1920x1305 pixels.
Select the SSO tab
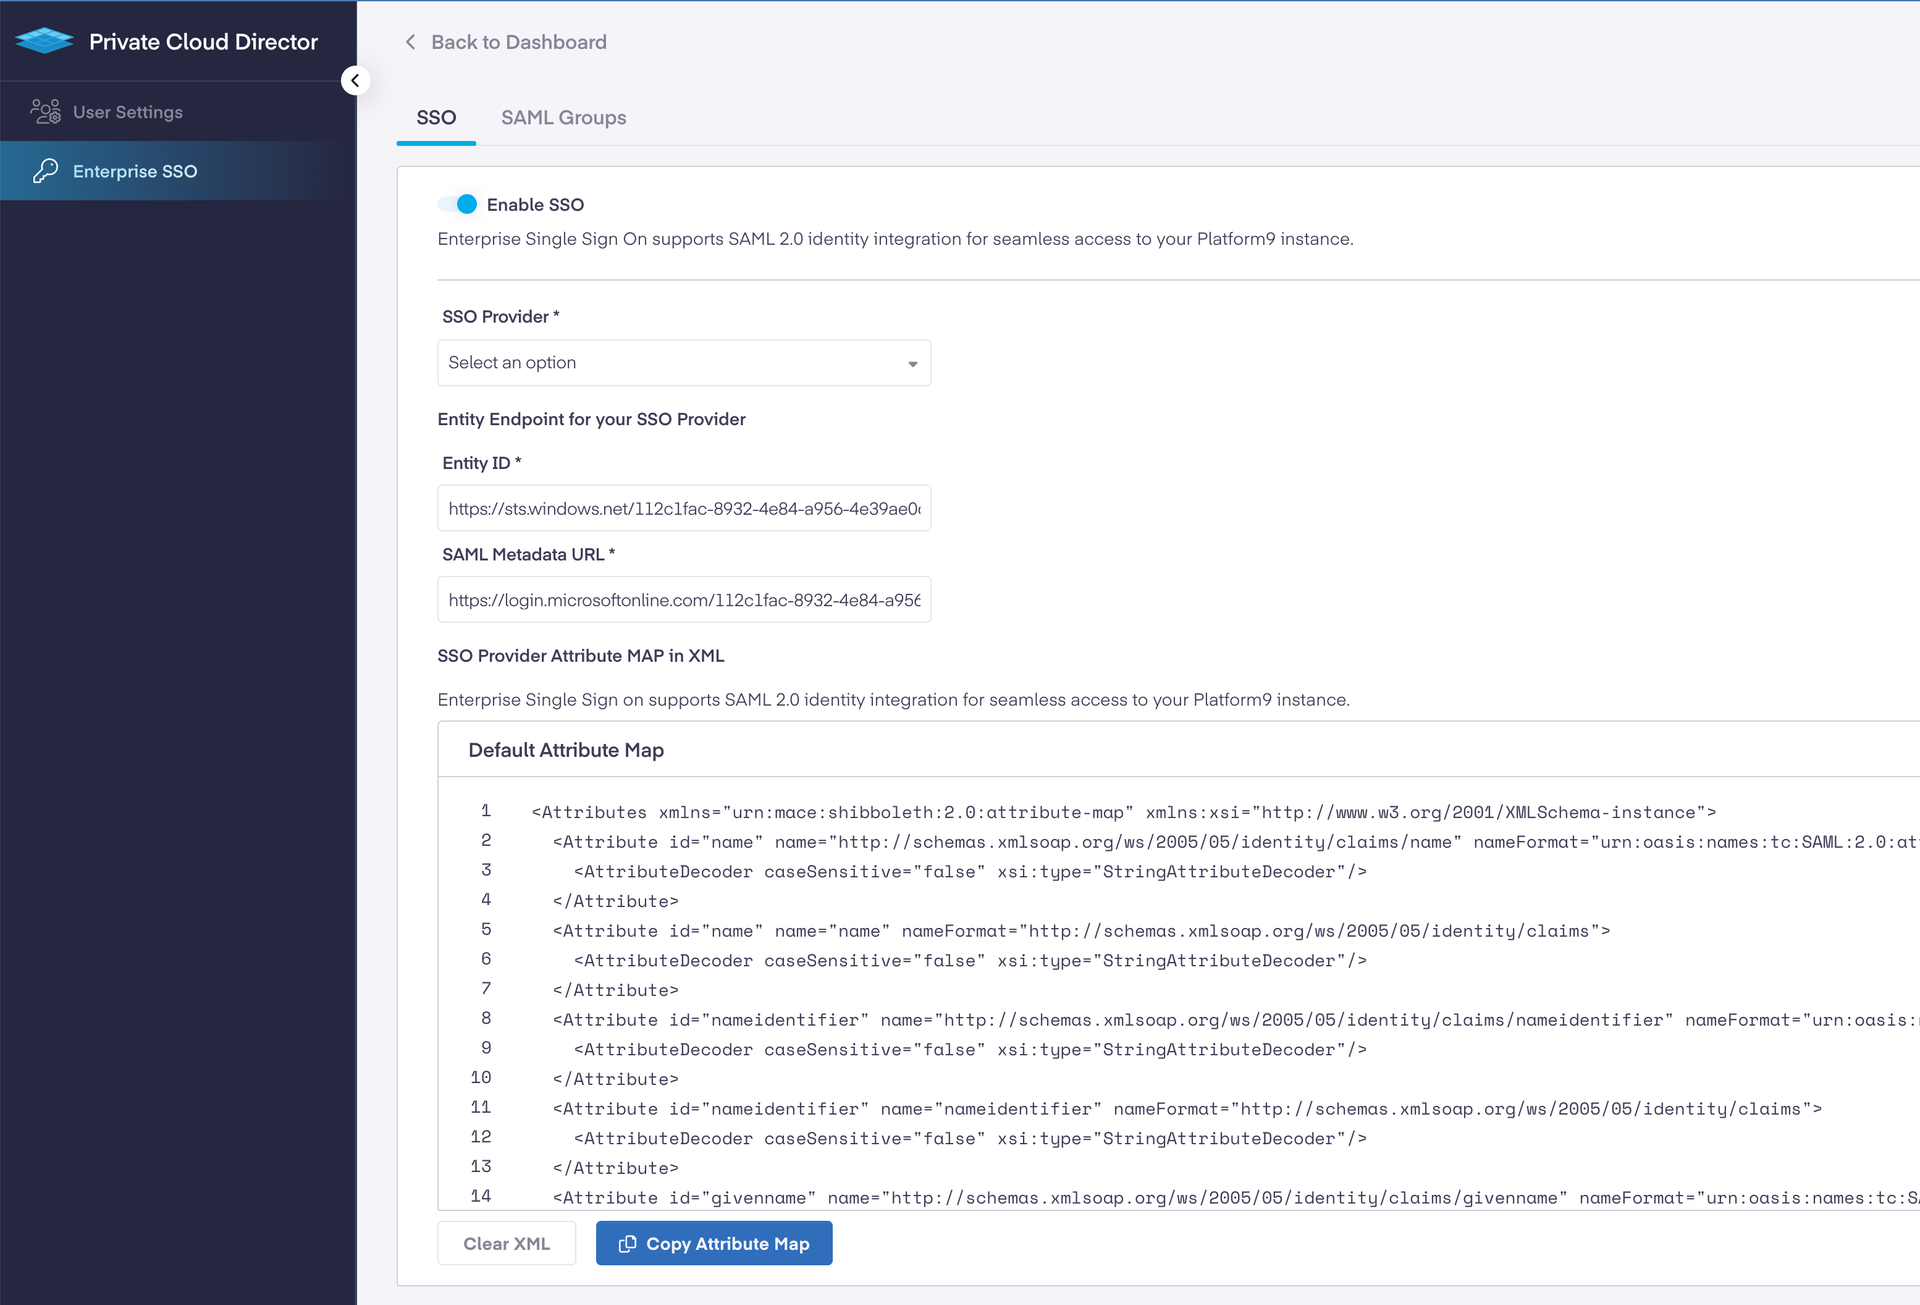tap(436, 118)
